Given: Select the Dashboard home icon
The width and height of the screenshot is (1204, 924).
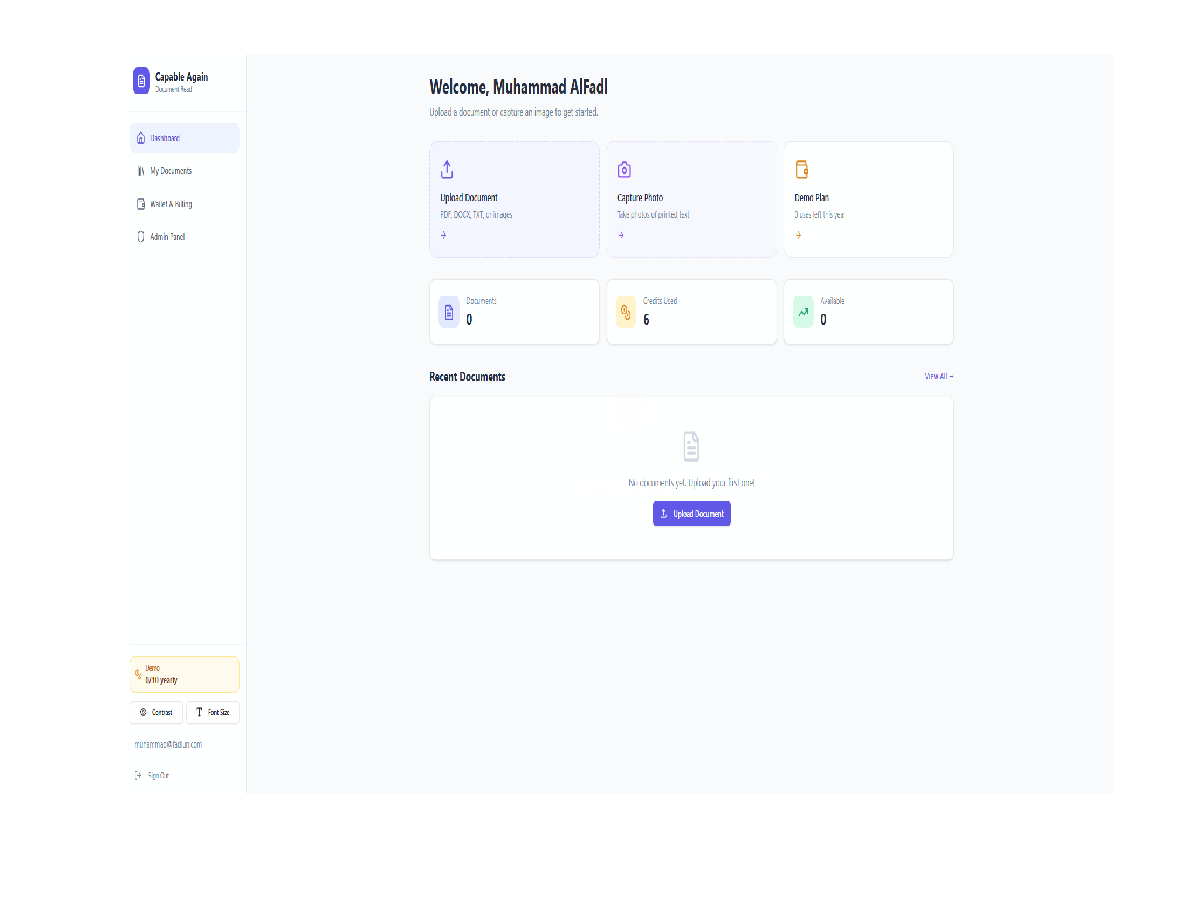Looking at the screenshot, I should [140, 137].
